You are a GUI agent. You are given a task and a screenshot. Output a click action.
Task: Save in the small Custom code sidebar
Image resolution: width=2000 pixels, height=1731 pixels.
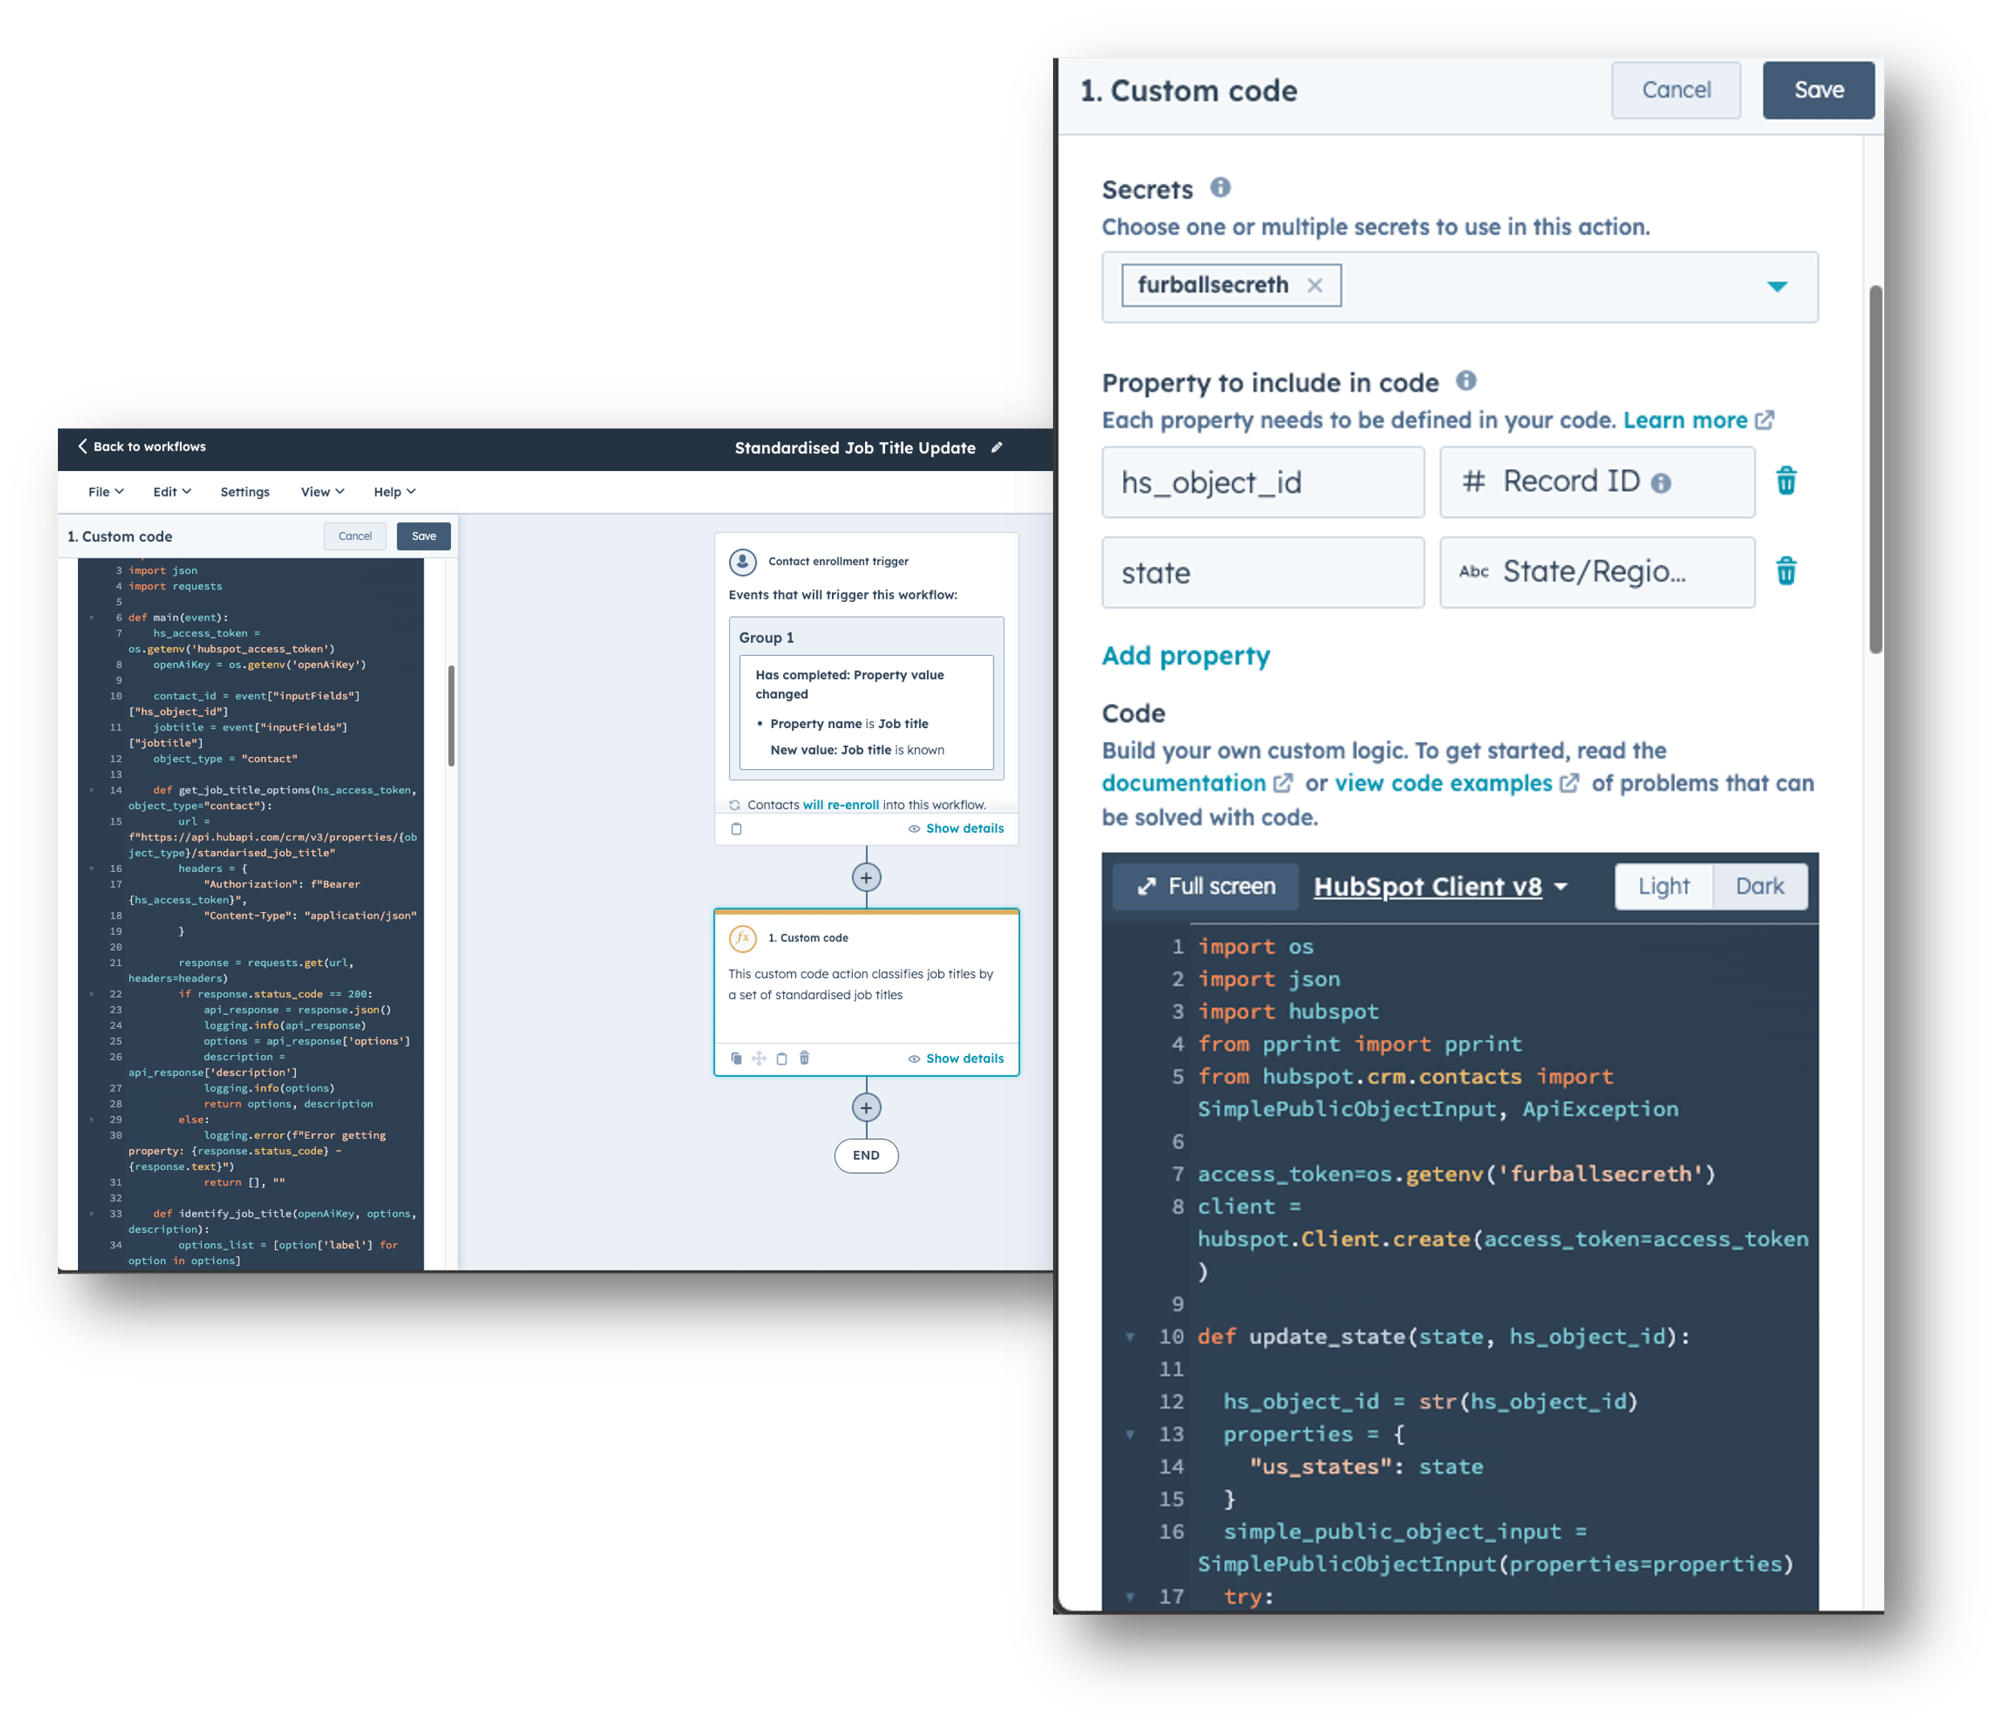tap(423, 536)
